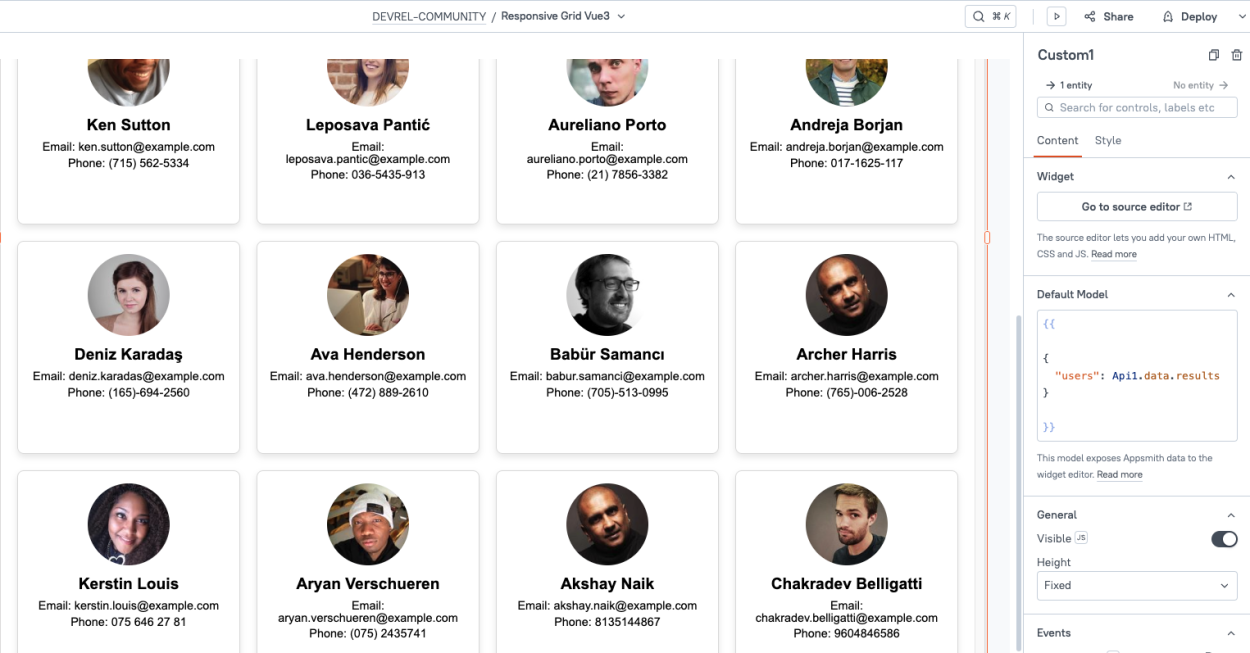Click the Go to source editor button
This screenshot has width=1250, height=653.
(x=1137, y=207)
